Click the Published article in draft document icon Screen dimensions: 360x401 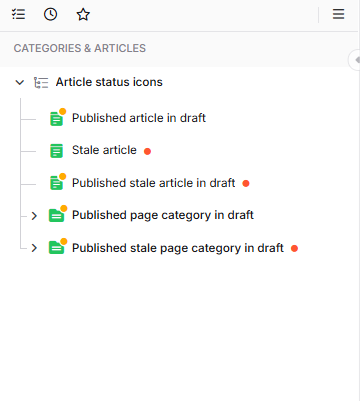pyautogui.click(x=57, y=117)
